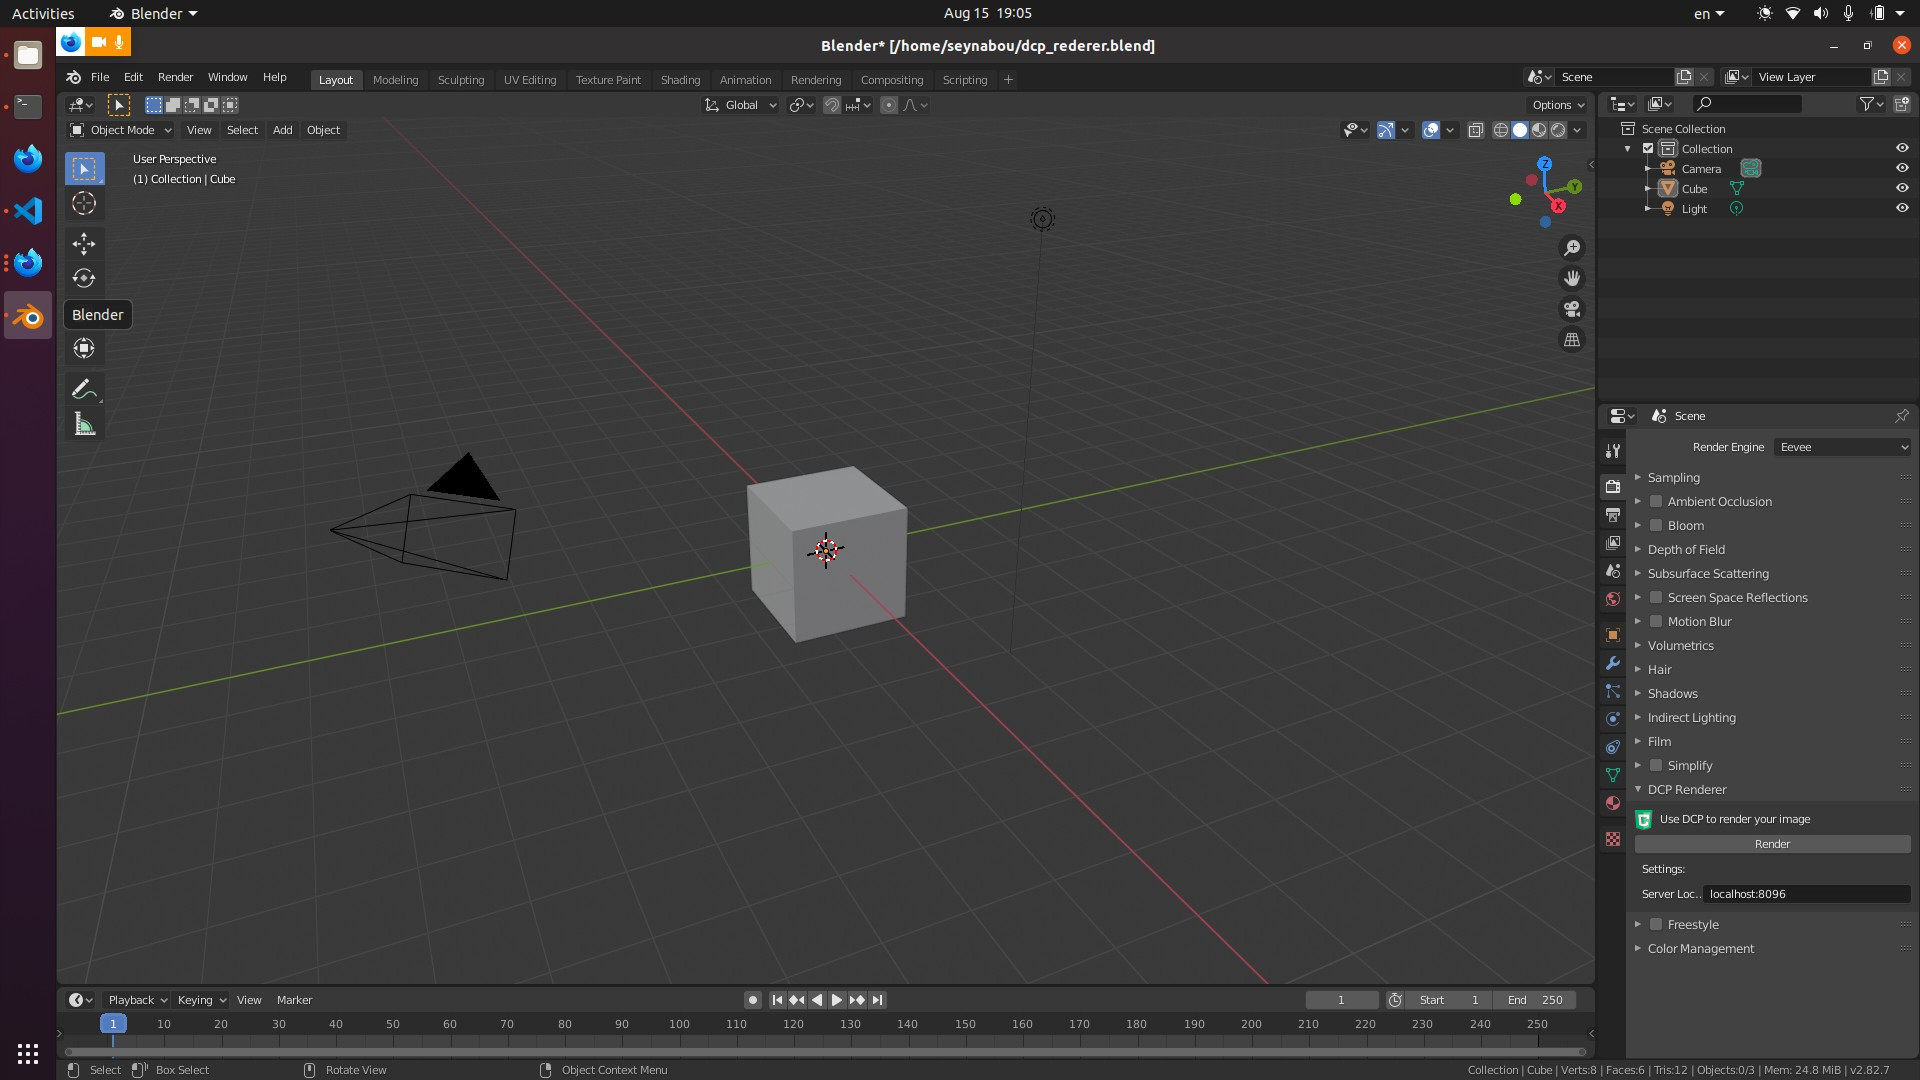
Task: Select the Annotate pencil tool
Action: 84,389
